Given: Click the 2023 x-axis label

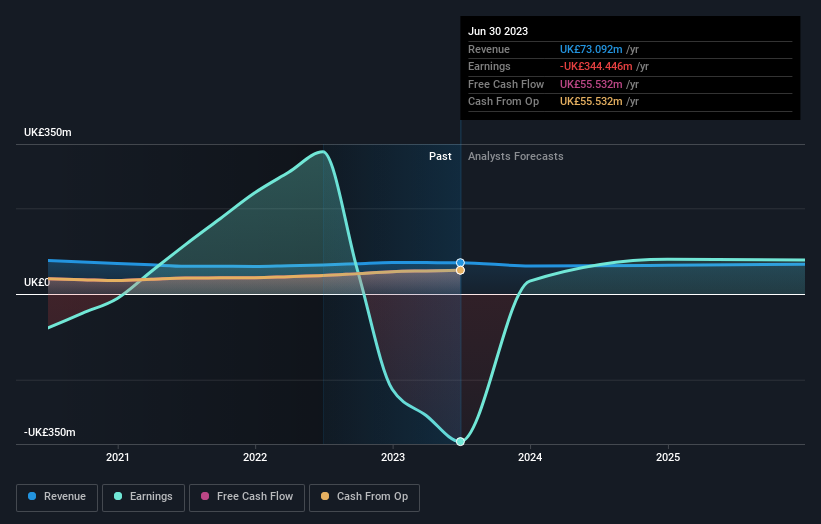Looking at the screenshot, I should pos(393,458).
